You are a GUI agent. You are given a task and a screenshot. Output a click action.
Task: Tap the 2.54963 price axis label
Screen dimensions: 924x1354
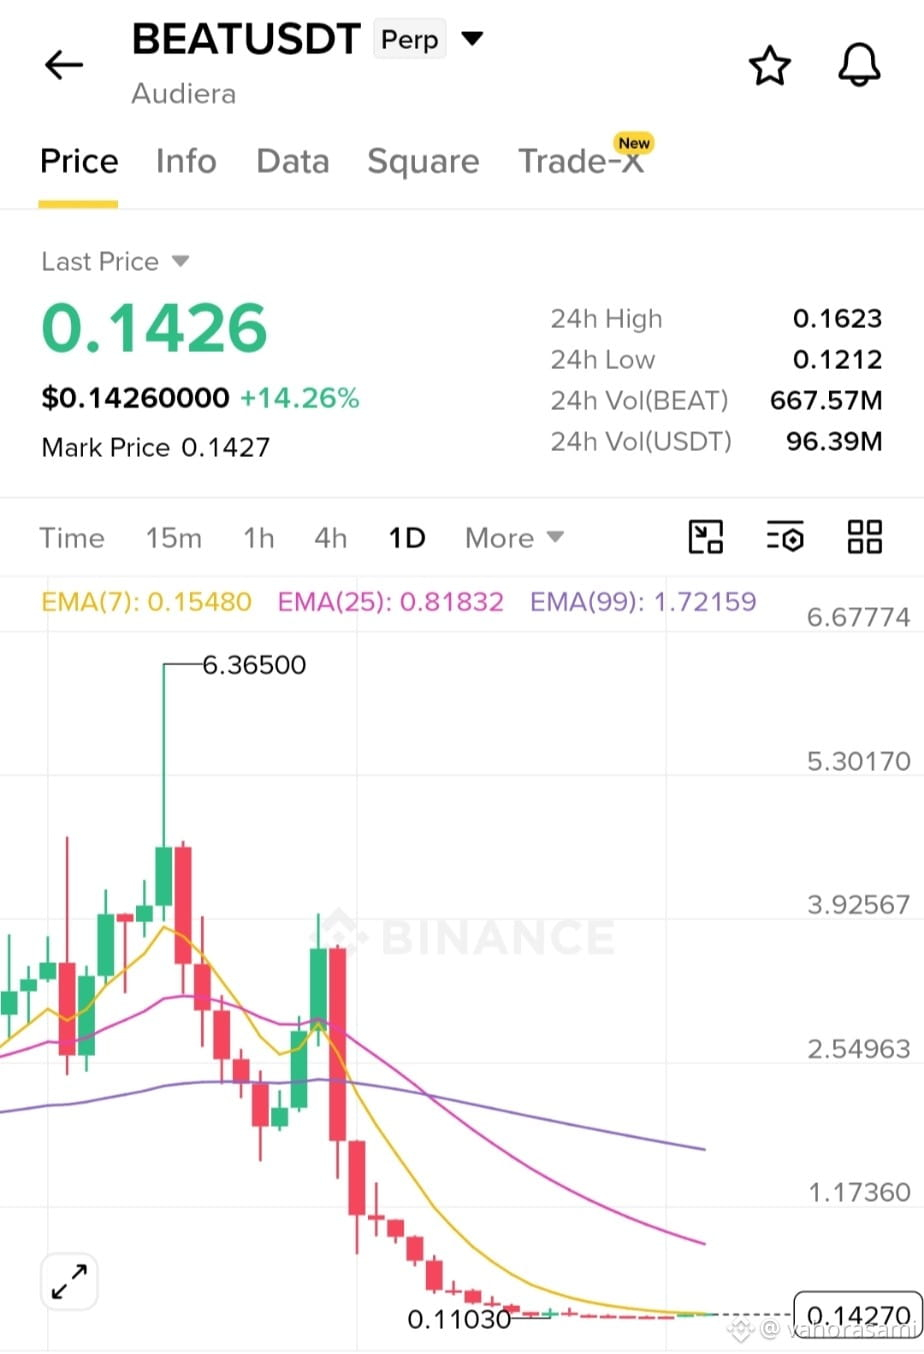click(859, 1049)
